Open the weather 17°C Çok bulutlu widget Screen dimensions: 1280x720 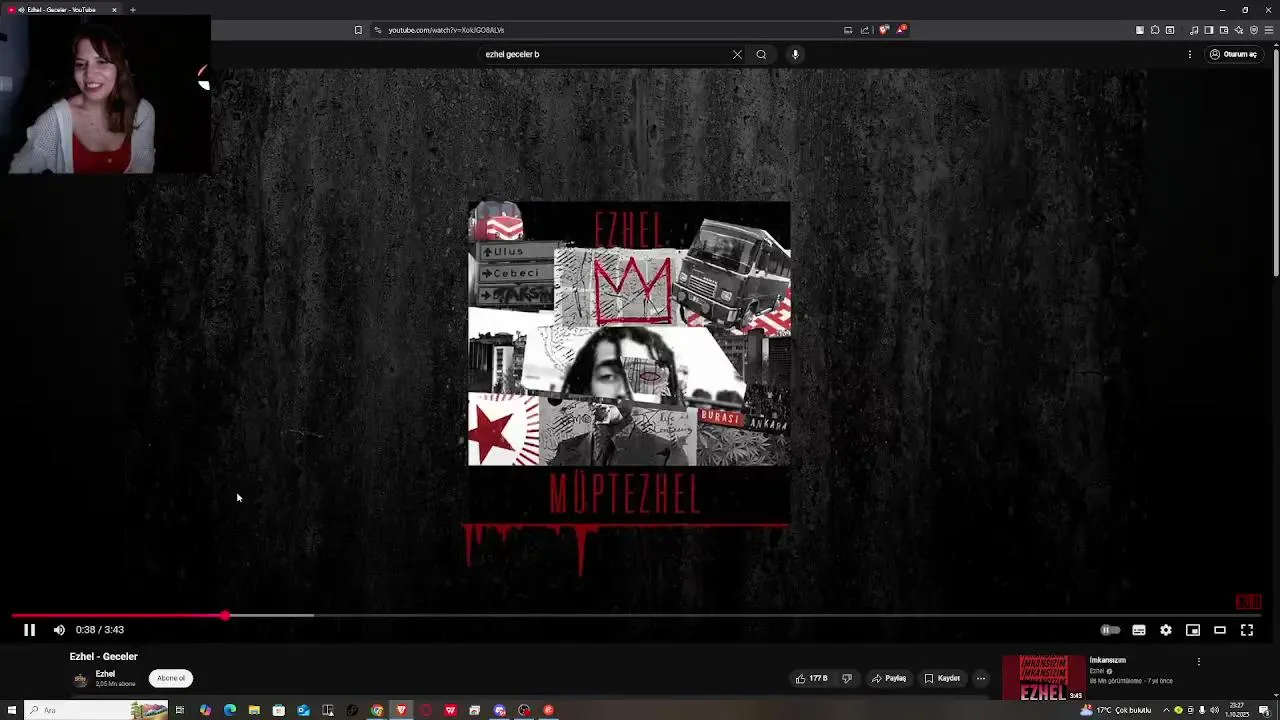point(1116,710)
